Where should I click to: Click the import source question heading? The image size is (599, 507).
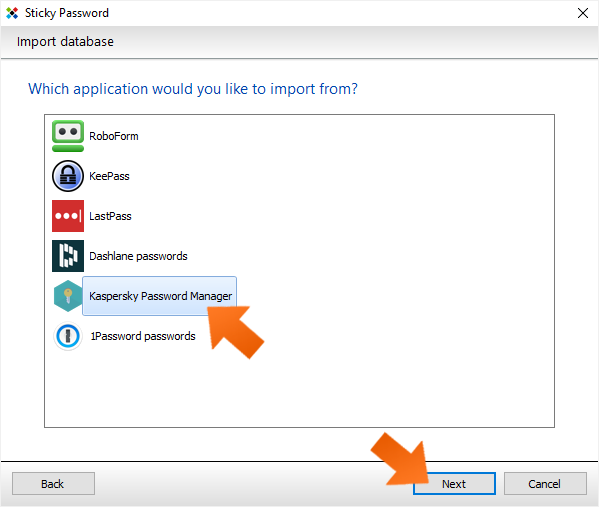[x=193, y=89]
